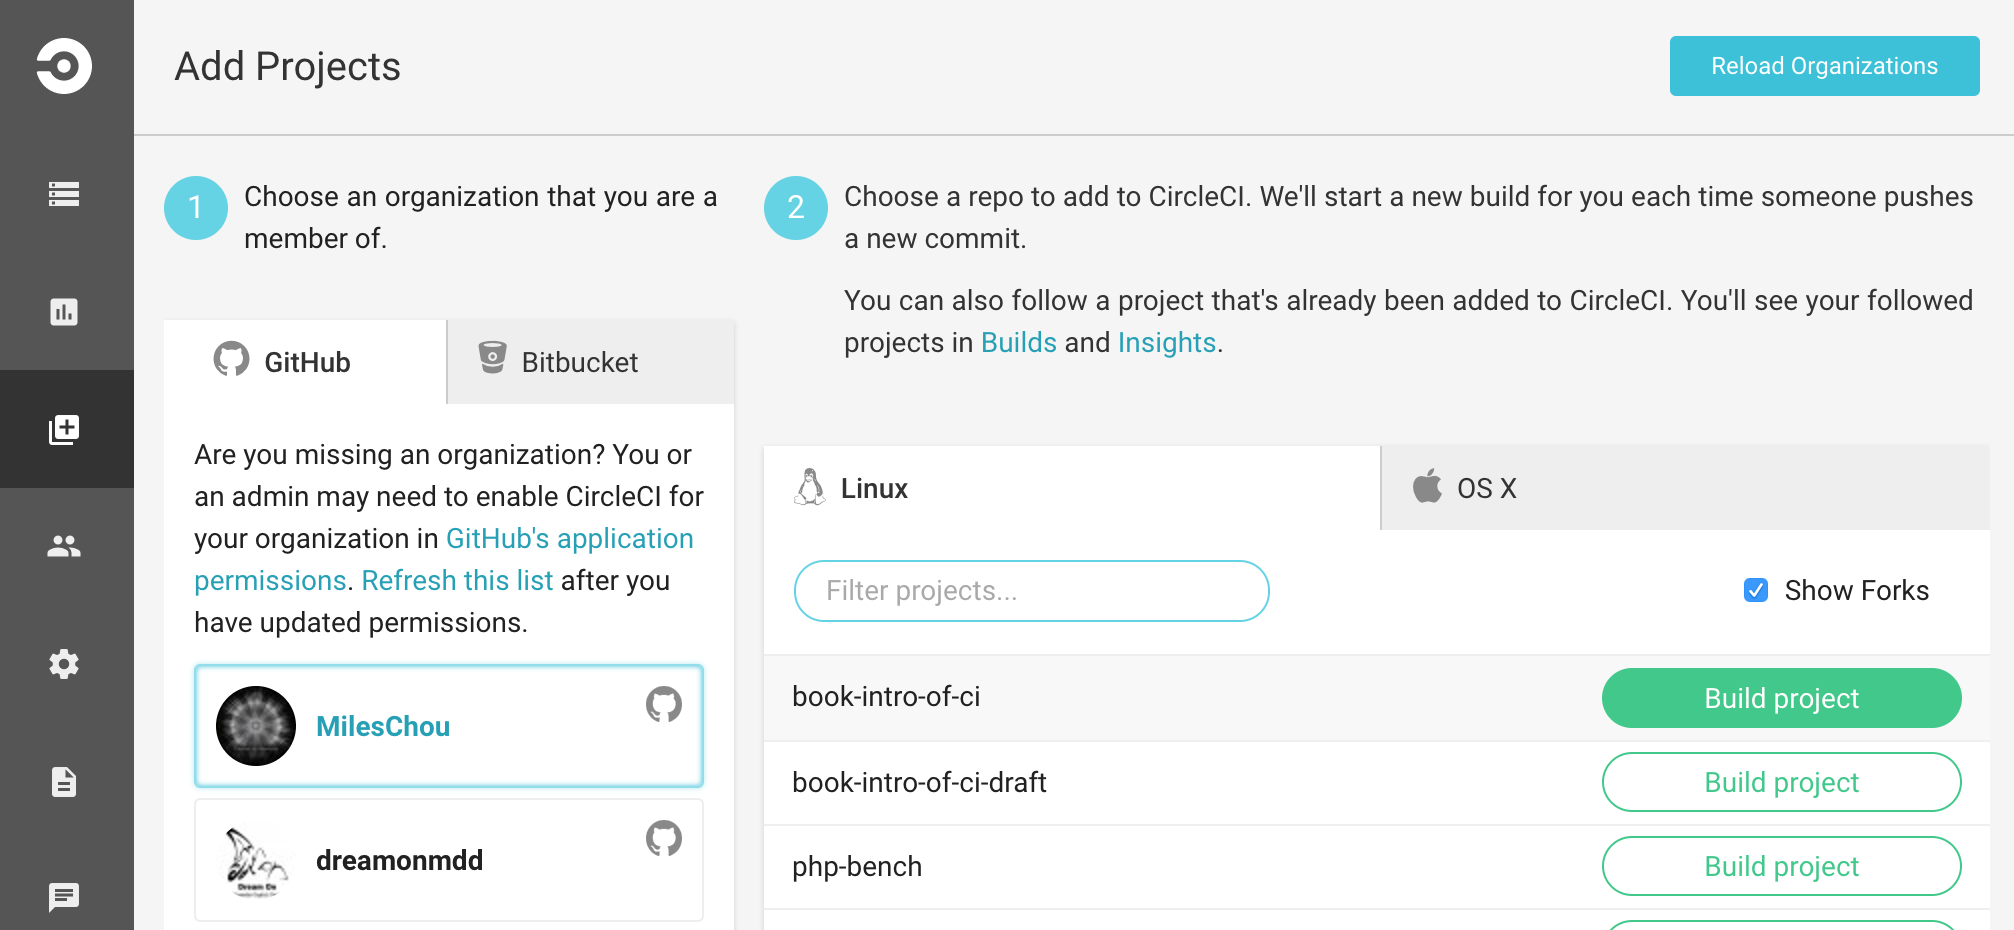Select the Add Projects sidebar icon

coord(64,429)
